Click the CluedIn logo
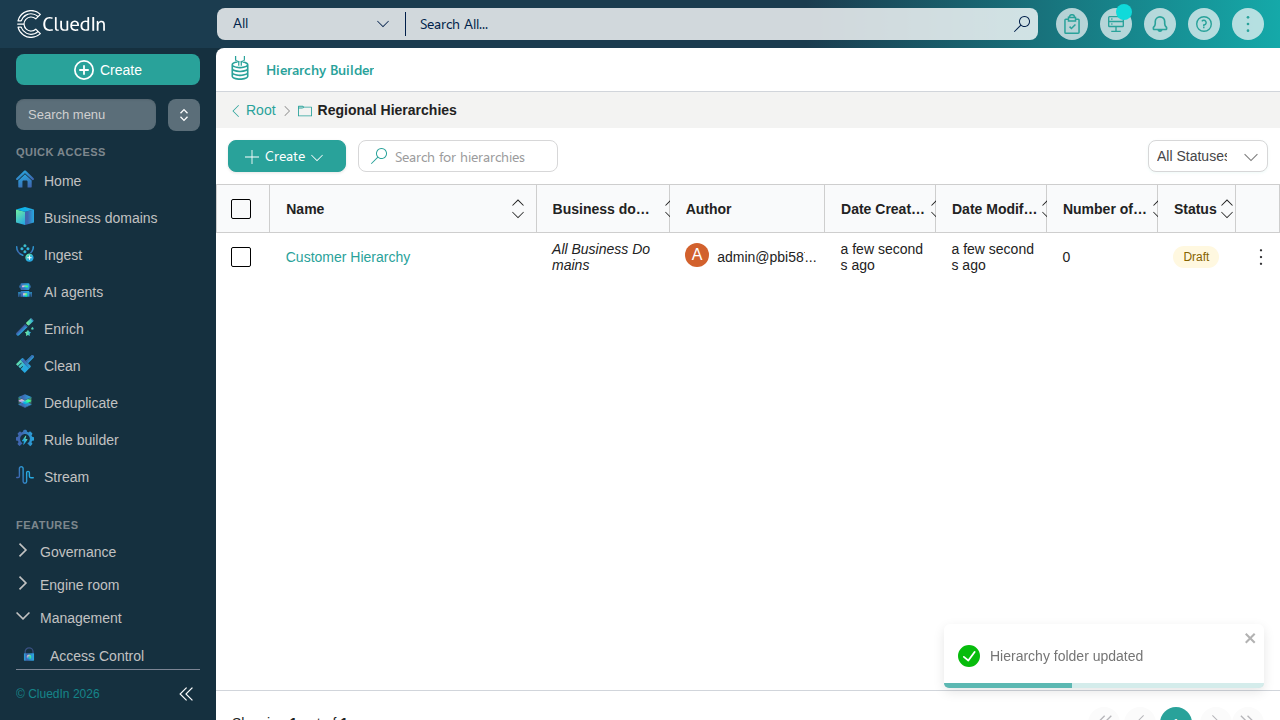 click(x=62, y=24)
